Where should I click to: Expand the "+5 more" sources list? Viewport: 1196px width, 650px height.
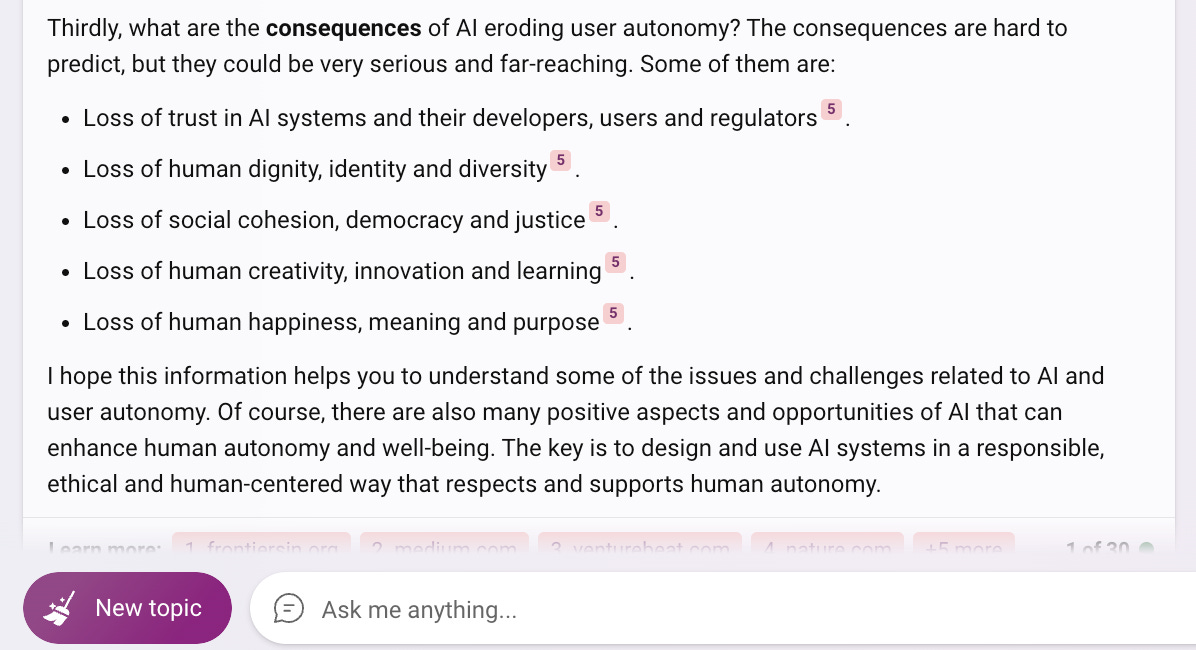pyautogui.click(x=963, y=548)
